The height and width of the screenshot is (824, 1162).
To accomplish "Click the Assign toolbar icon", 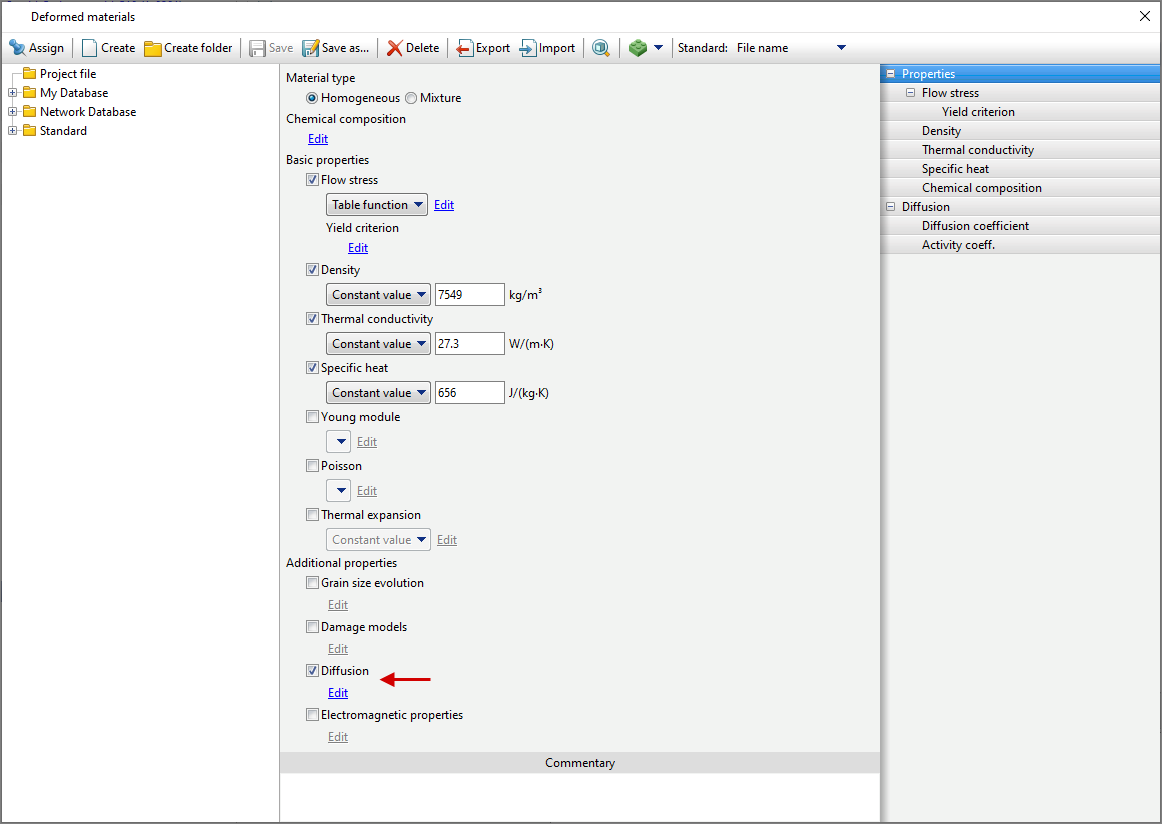I will click(17, 48).
